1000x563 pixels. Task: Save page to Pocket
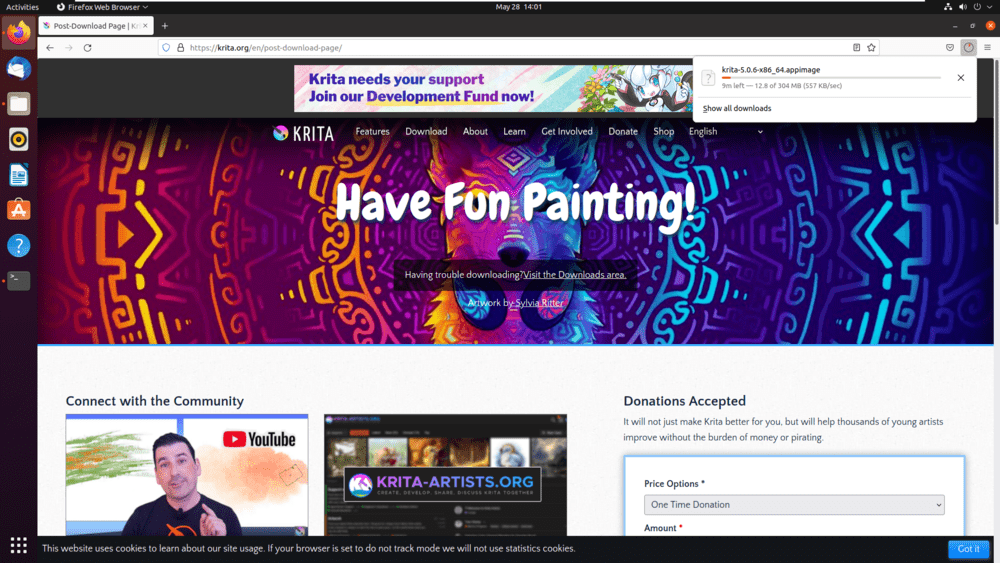[x=950, y=48]
